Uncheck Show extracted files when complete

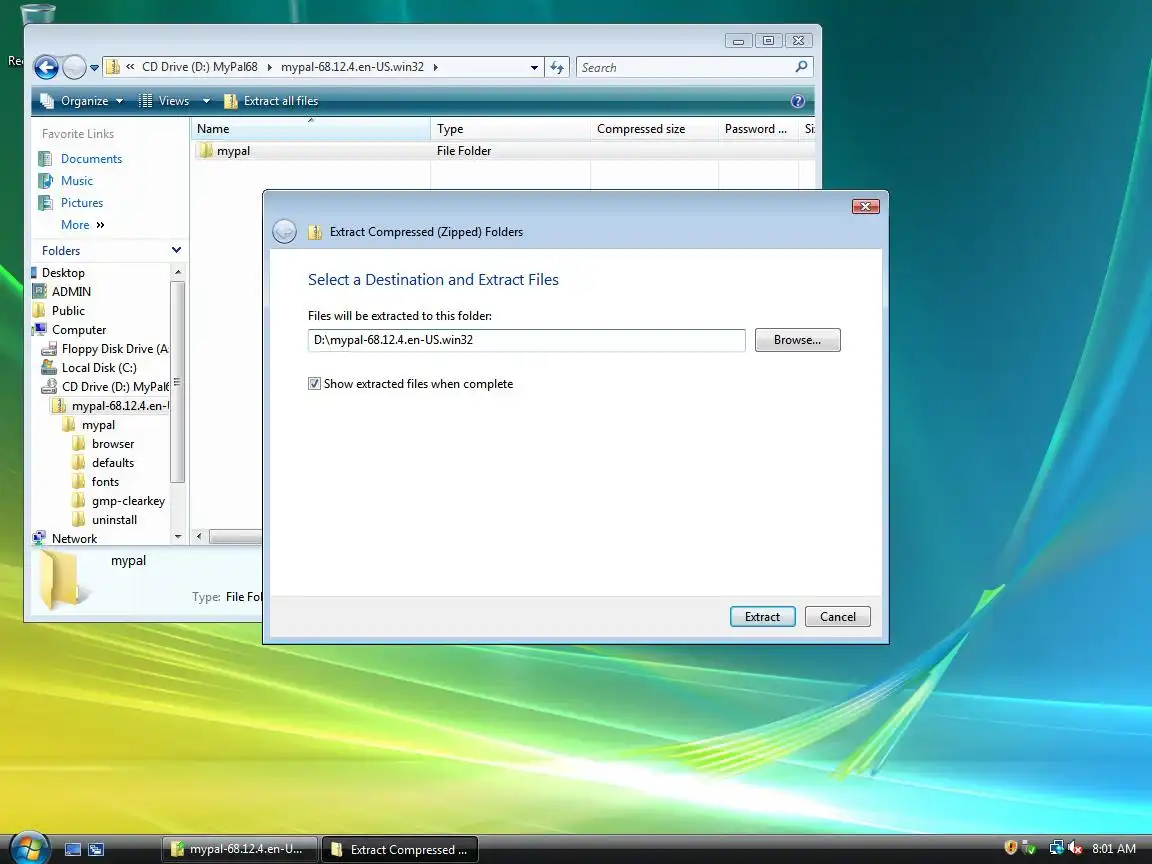tap(314, 384)
